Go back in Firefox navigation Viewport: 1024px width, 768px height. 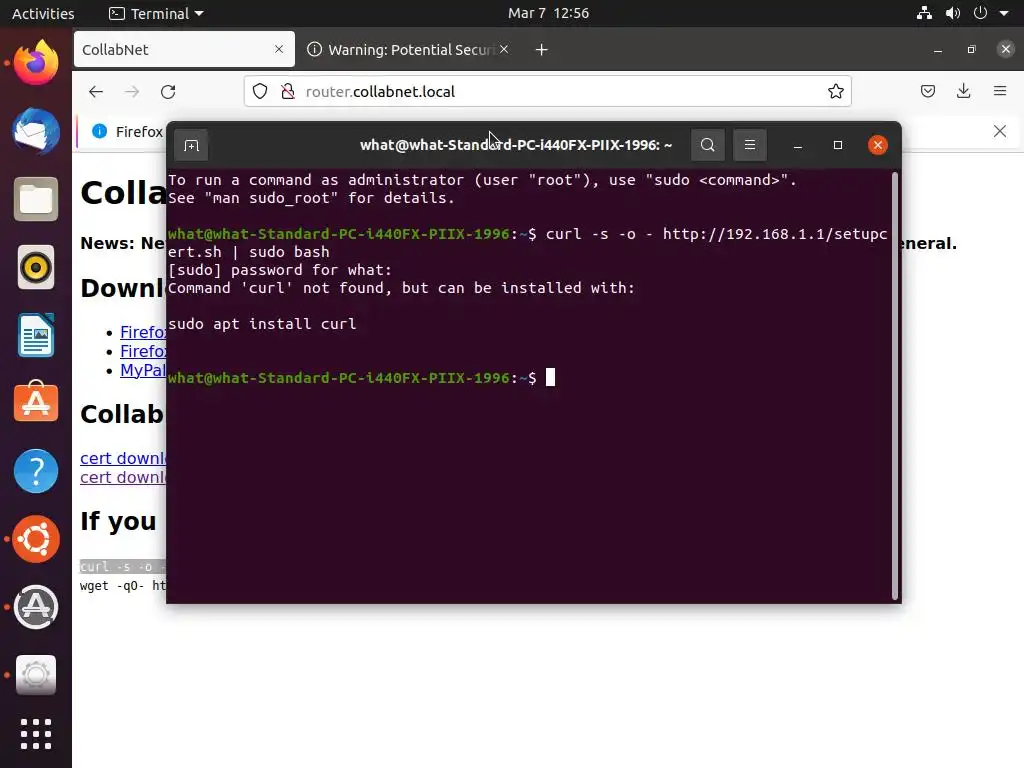[x=96, y=91]
